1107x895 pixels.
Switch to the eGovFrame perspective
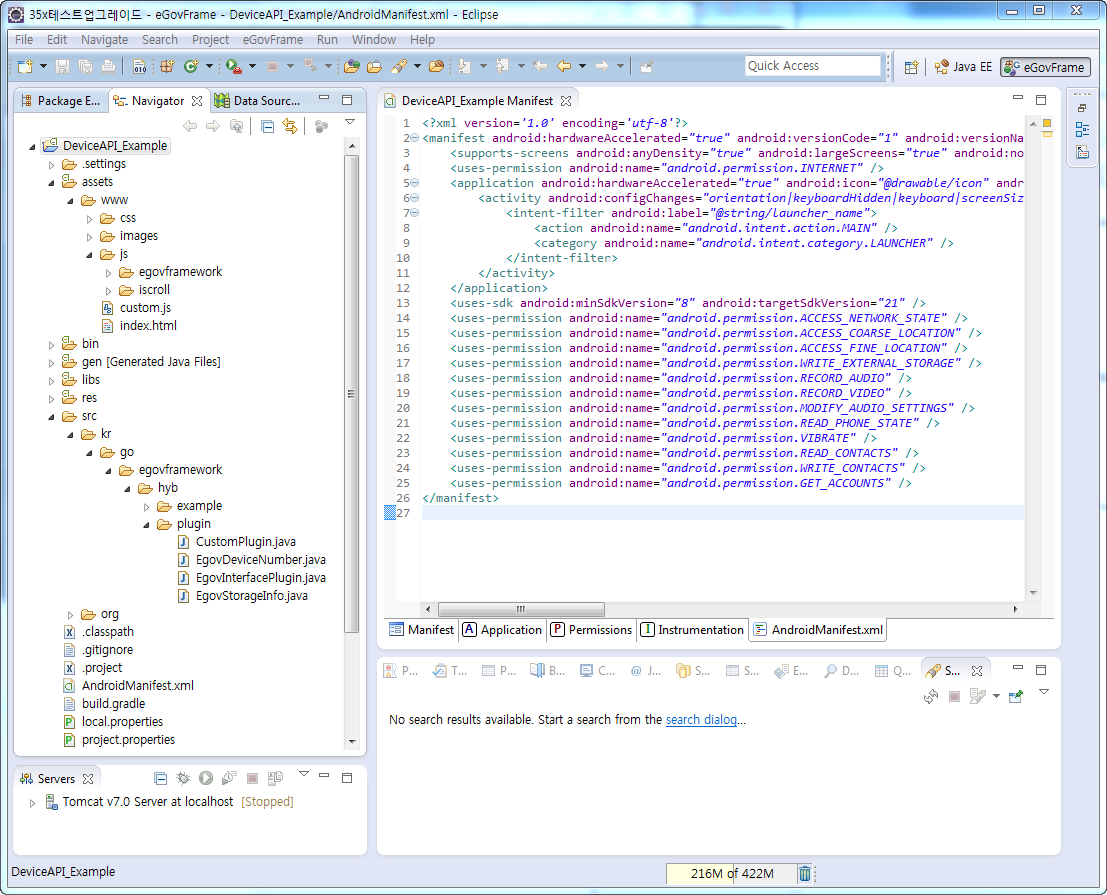pyautogui.click(x=1045, y=67)
